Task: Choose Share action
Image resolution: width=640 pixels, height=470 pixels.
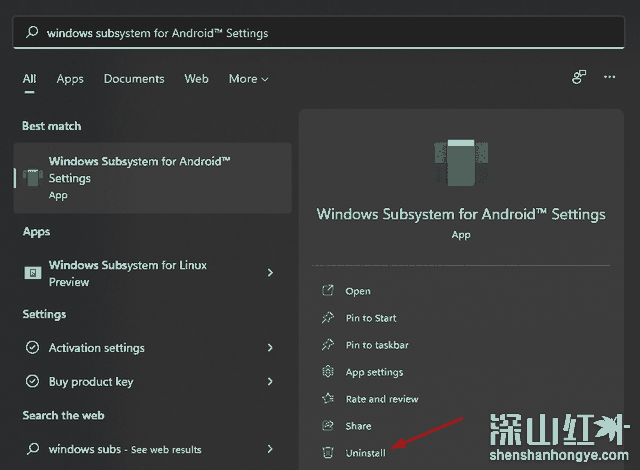Action: [x=358, y=426]
